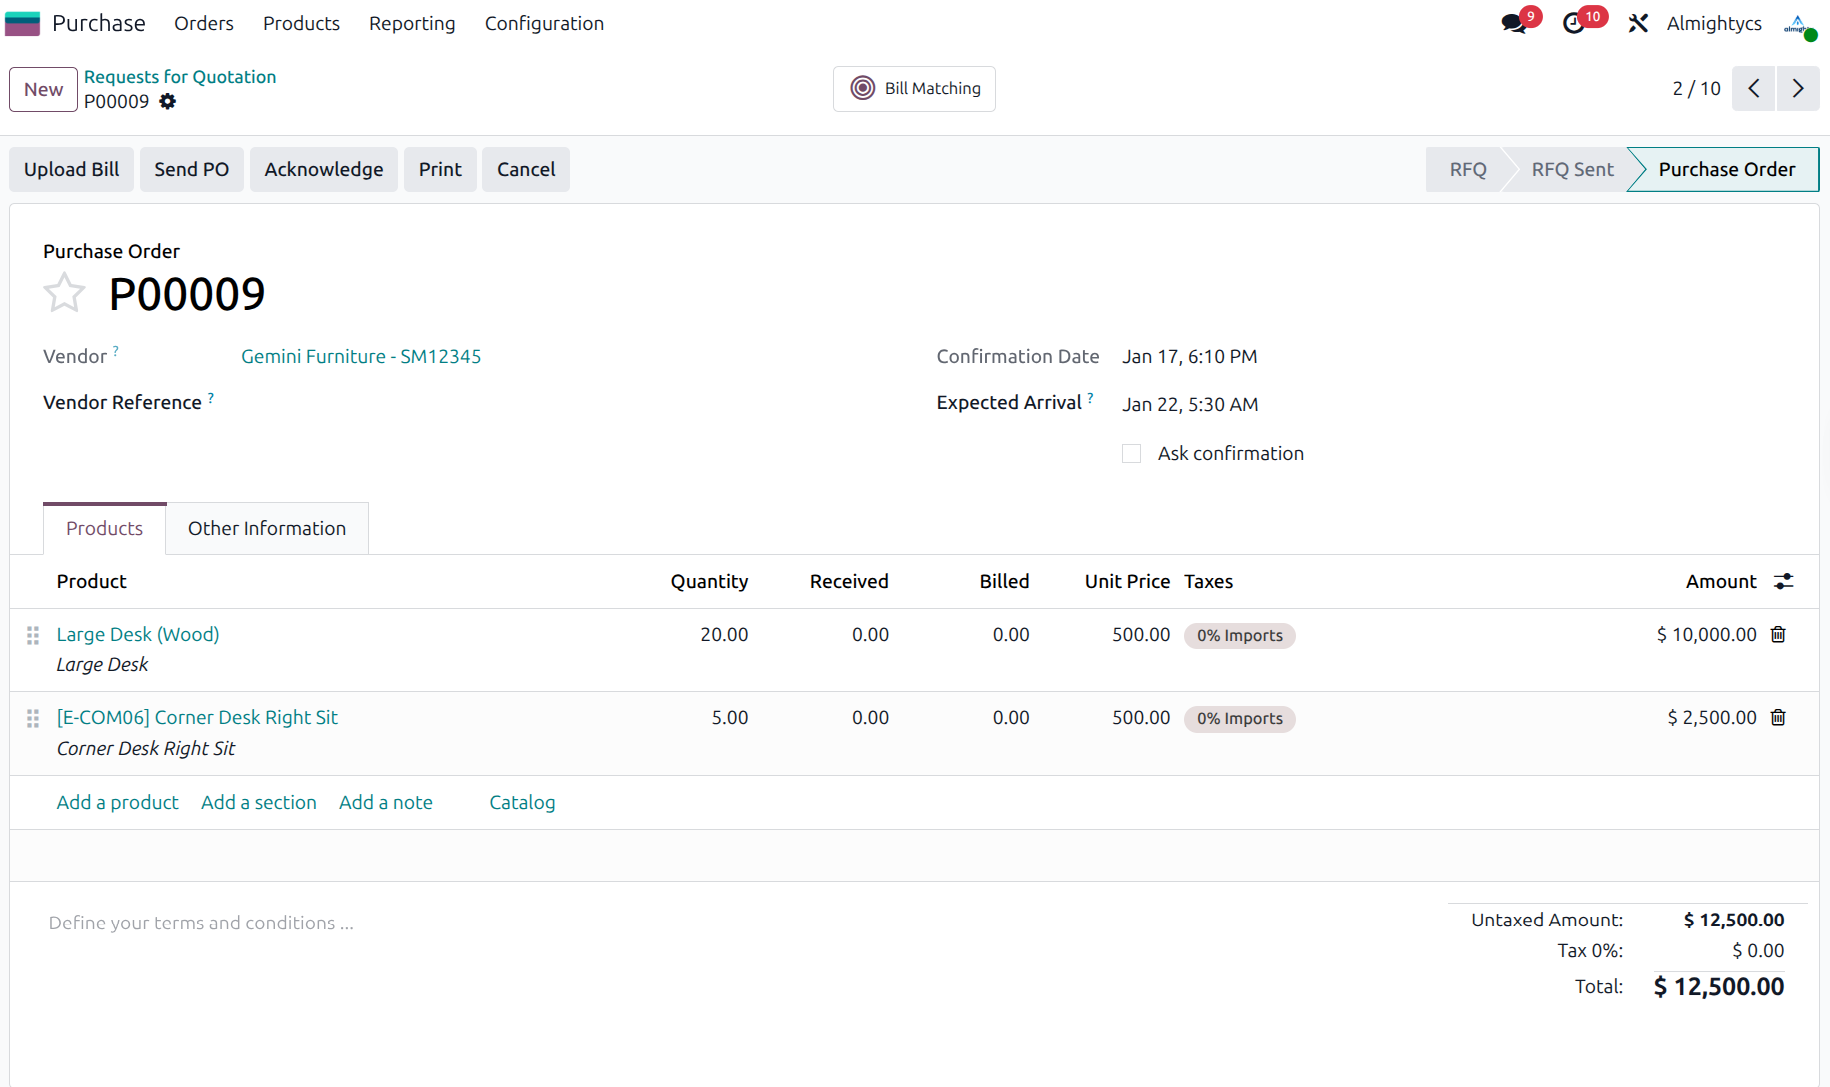Open vendor Gemini Furniture - SM12345
This screenshot has width=1830, height=1087.
[361, 356]
